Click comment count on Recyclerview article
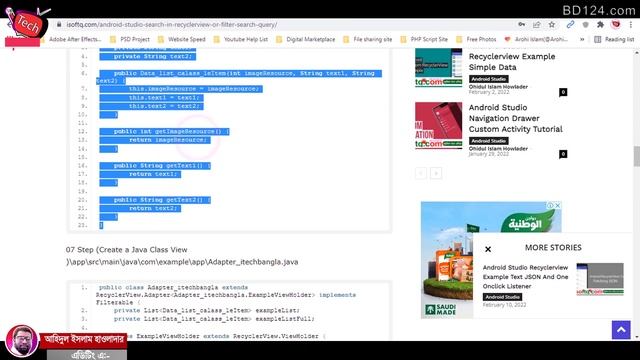 point(563,92)
